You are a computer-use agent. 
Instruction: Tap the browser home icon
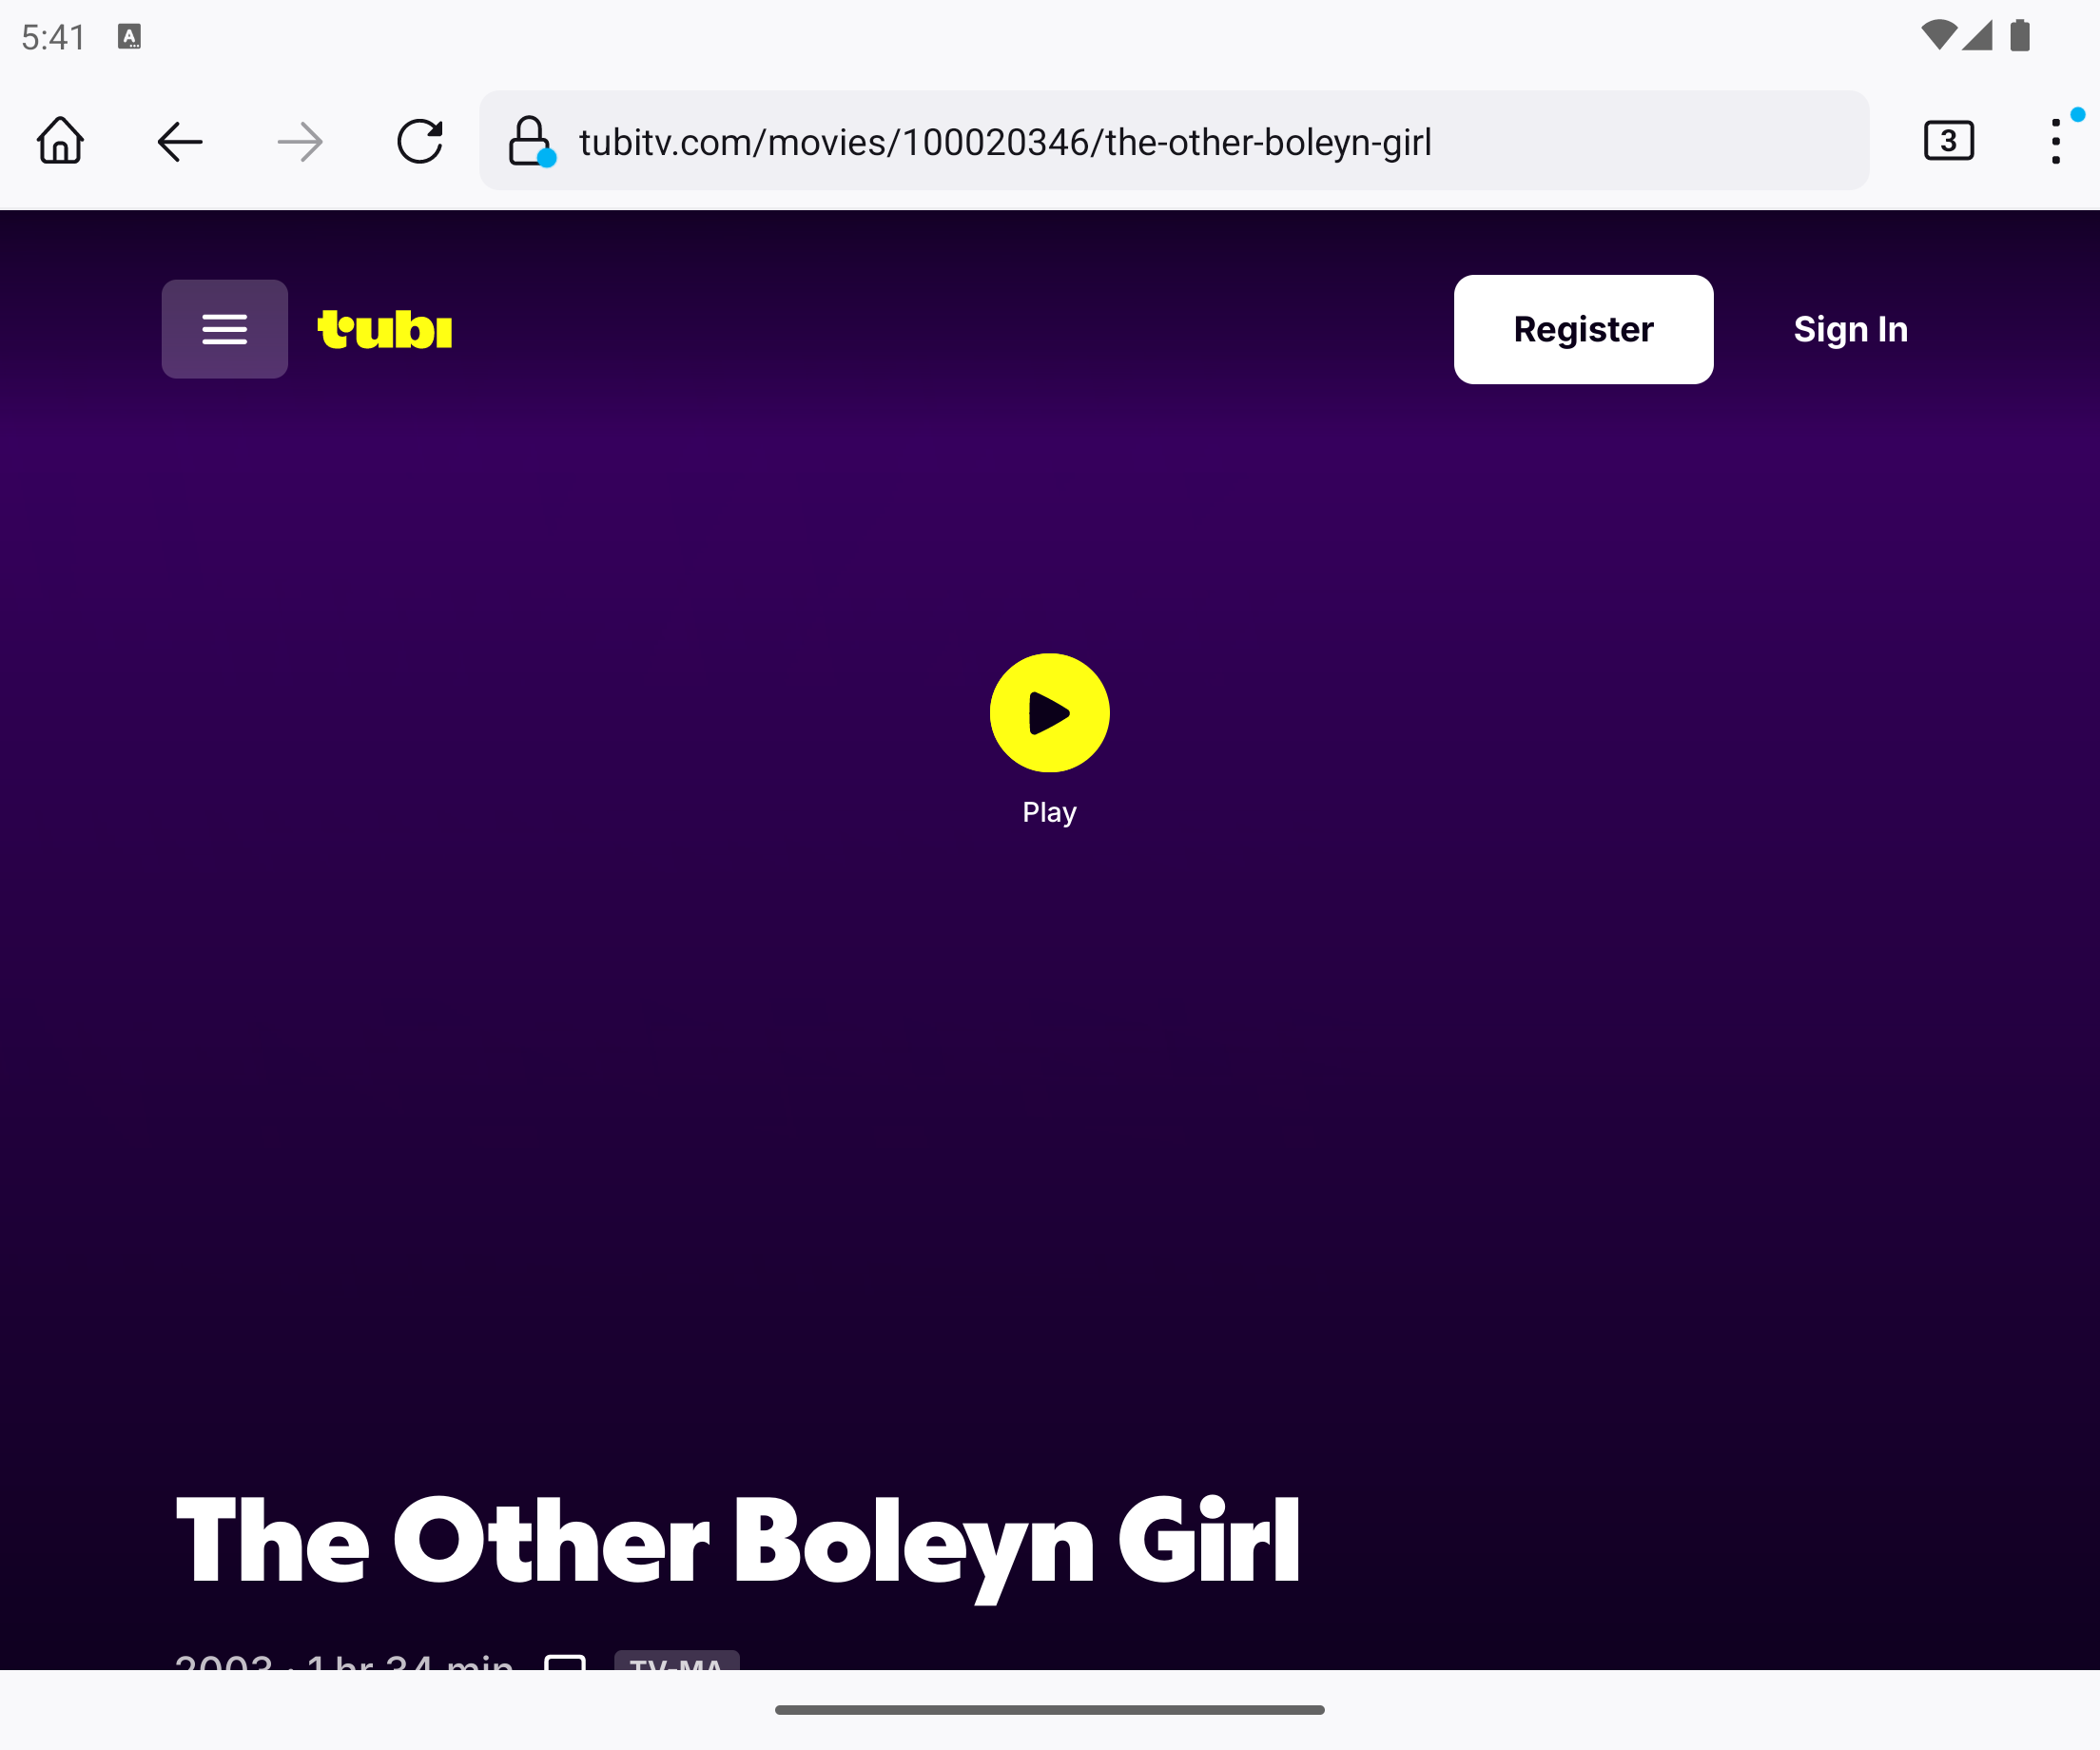point(60,141)
